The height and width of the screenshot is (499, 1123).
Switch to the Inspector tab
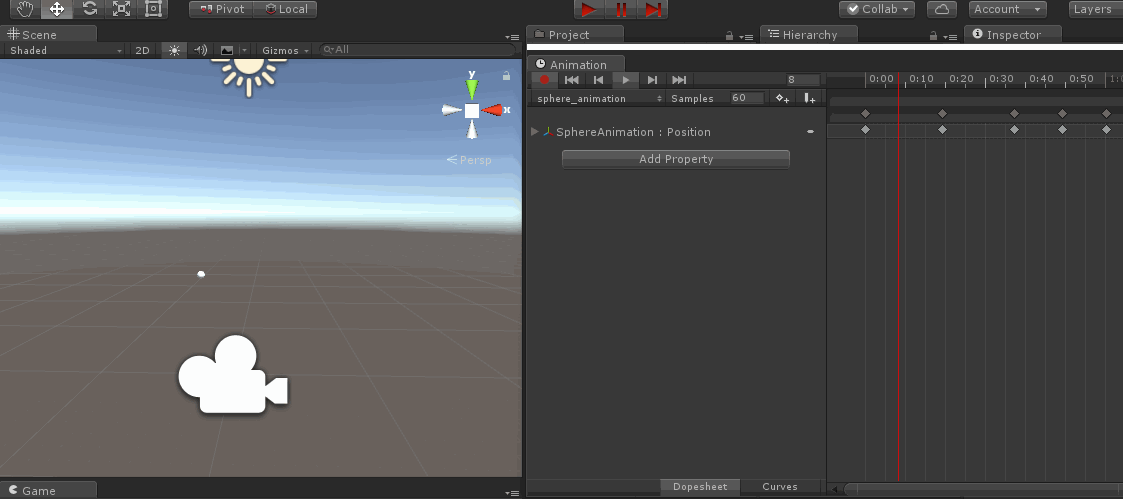click(x=1013, y=34)
